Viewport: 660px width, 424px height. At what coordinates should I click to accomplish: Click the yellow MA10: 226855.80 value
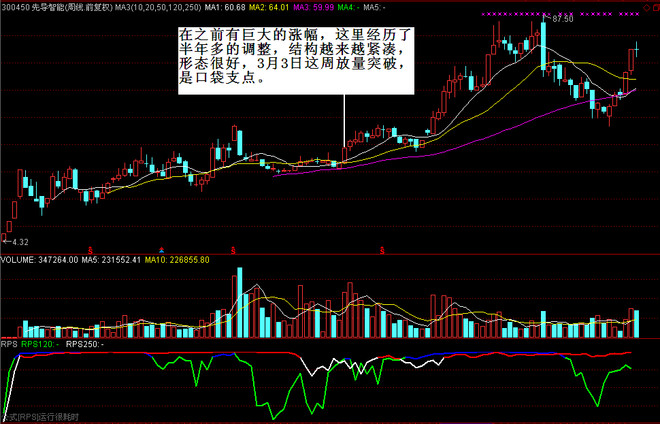coord(177,260)
